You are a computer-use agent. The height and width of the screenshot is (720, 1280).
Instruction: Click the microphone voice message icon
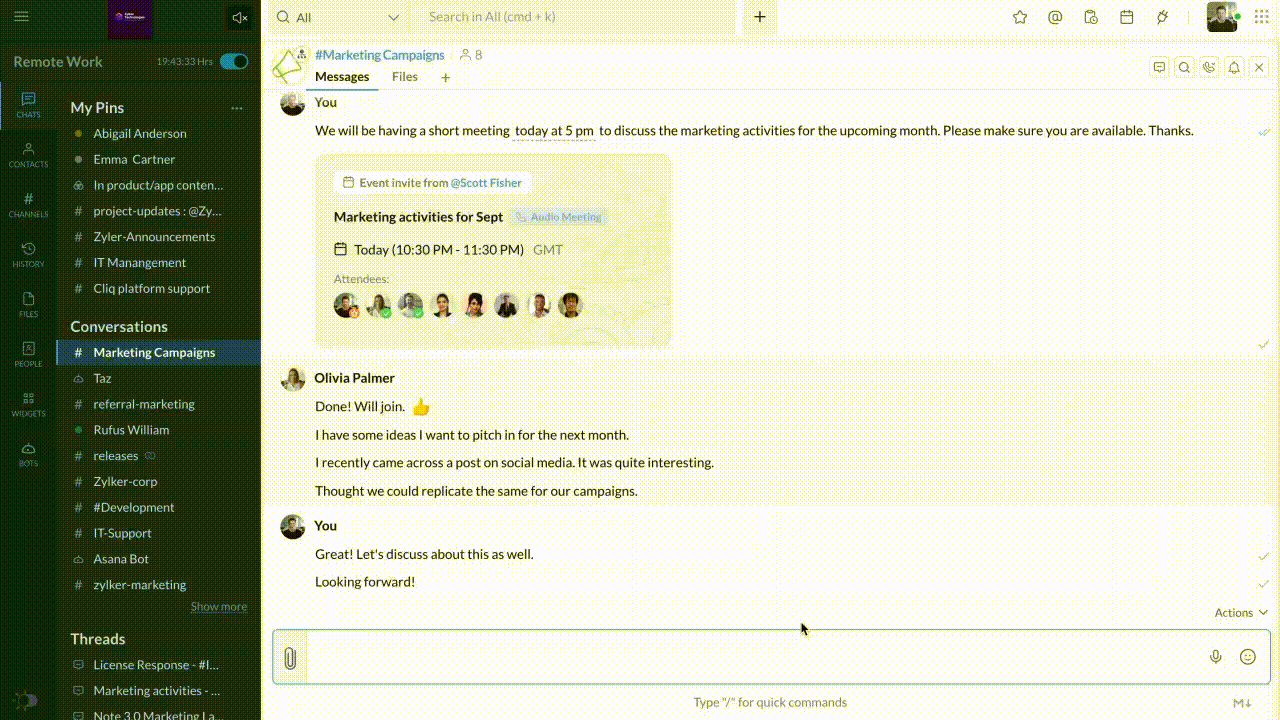[1215, 657]
